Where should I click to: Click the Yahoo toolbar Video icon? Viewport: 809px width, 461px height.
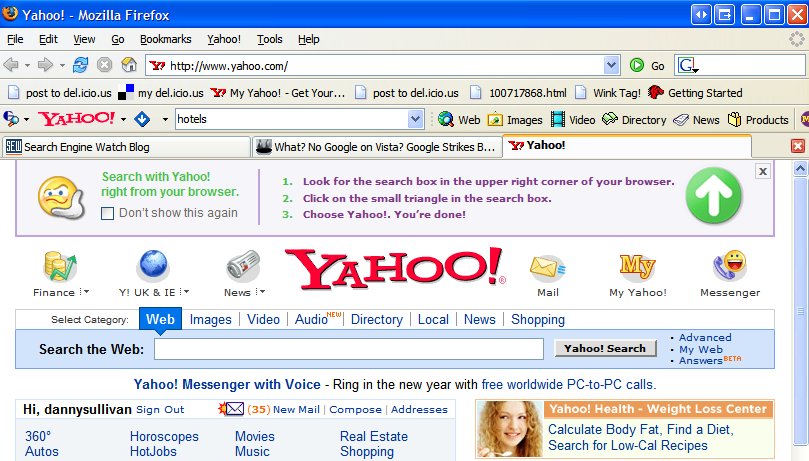click(x=558, y=120)
